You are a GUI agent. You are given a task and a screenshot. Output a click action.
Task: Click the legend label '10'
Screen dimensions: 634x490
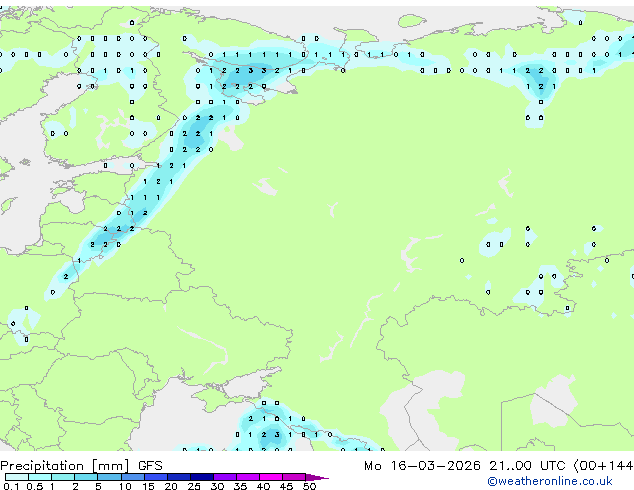click(125, 486)
